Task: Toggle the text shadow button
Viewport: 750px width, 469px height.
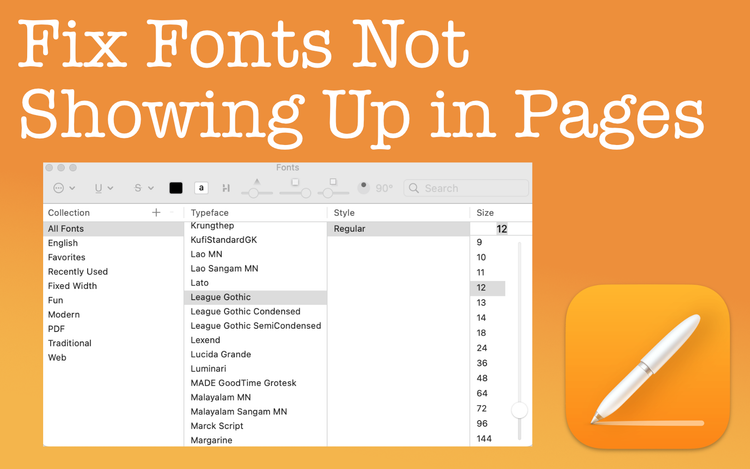Action: point(226,188)
